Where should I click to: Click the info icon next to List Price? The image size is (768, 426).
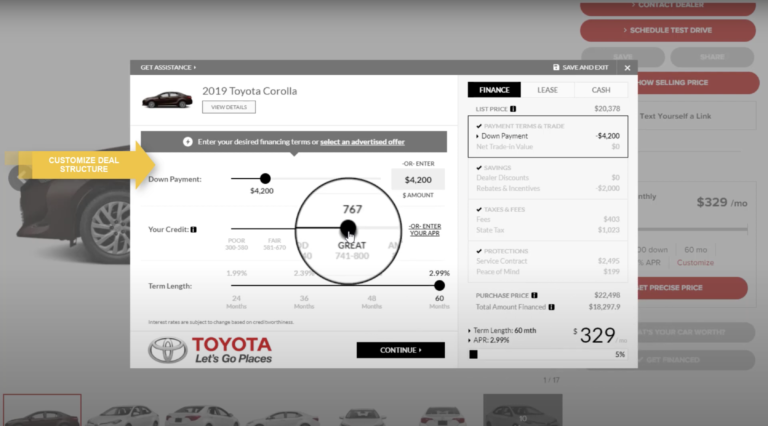(x=513, y=109)
